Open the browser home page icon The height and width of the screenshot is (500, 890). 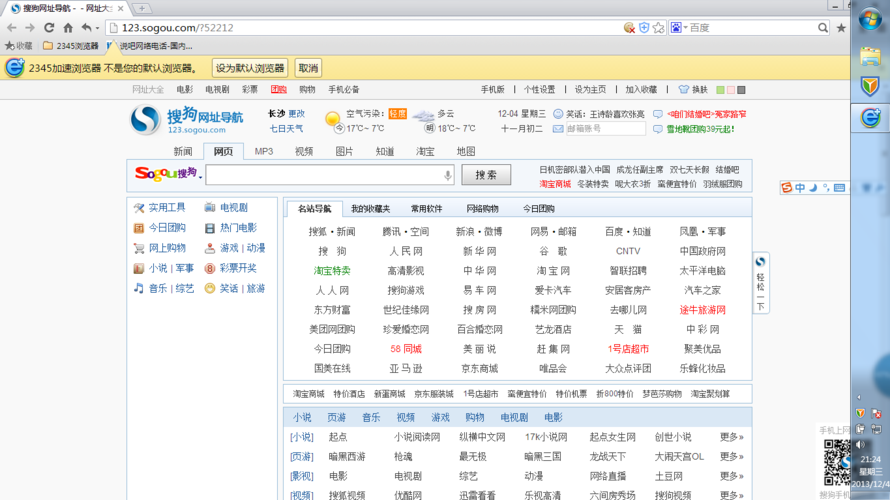(x=68, y=27)
